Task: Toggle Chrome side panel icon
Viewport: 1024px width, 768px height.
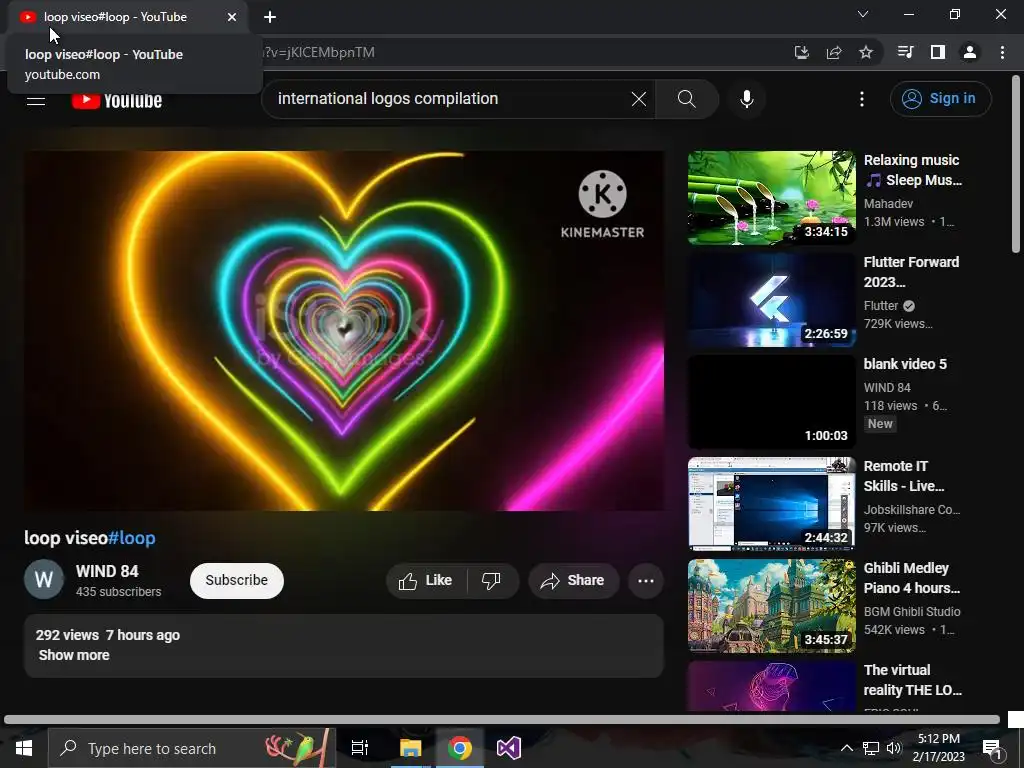Action: [x=938, y=52]
